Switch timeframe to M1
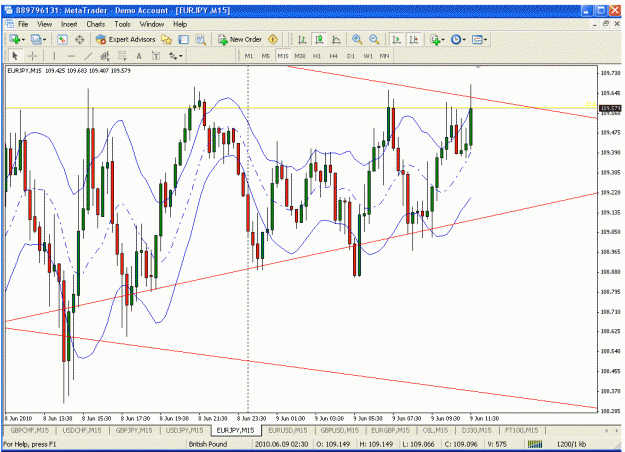The image size is (625, 452). (249, 56)
